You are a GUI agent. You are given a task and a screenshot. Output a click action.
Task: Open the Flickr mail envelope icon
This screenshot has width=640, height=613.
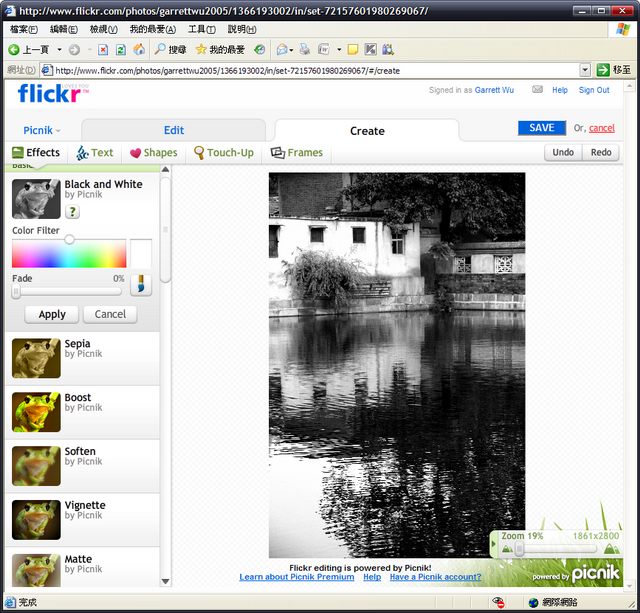[x=537, y=89]
